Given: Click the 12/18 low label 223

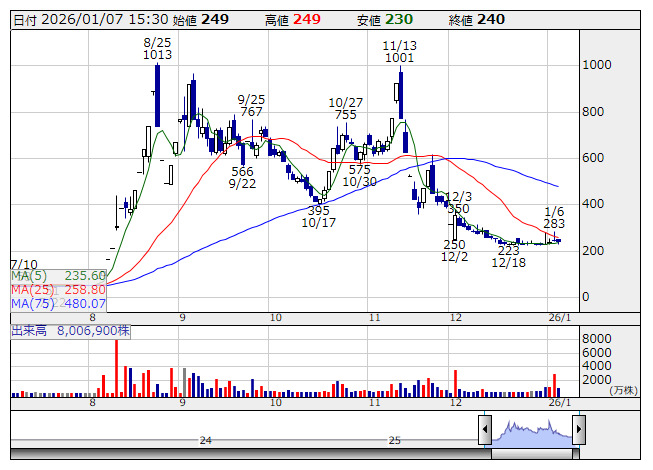Looking at the screenshot, I should click(508, 250).
